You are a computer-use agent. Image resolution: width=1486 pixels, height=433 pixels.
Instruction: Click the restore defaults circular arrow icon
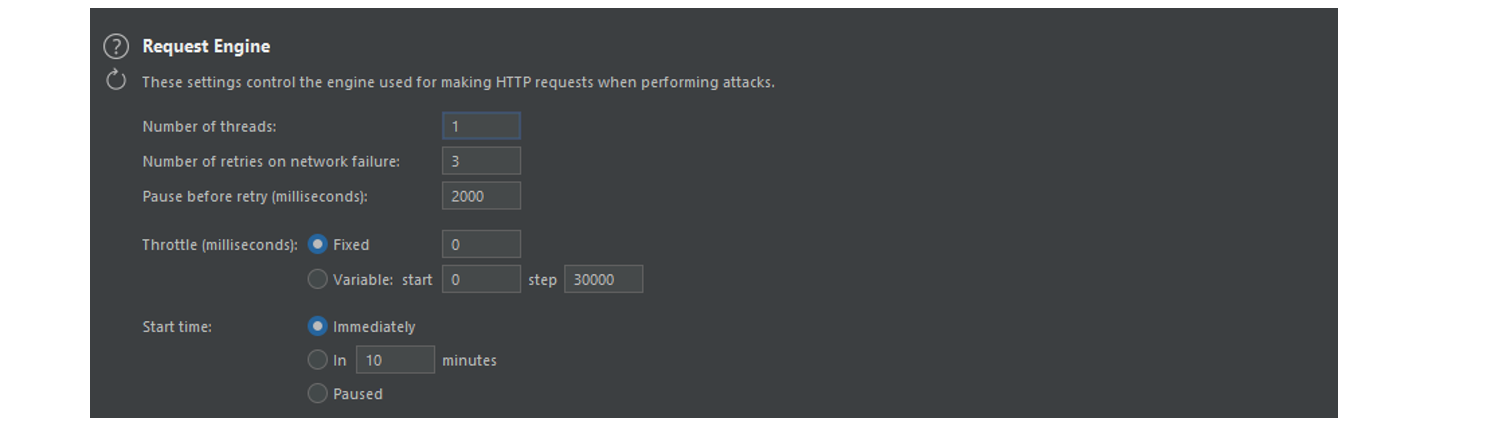[116, 81]
